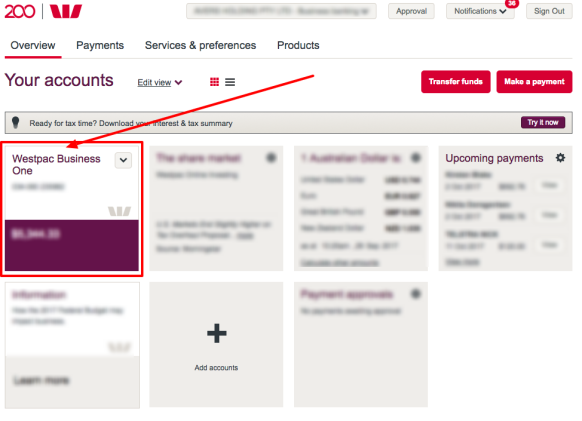Open options on the share market tile
Viewport: 582px width, 421px height.
271,158
